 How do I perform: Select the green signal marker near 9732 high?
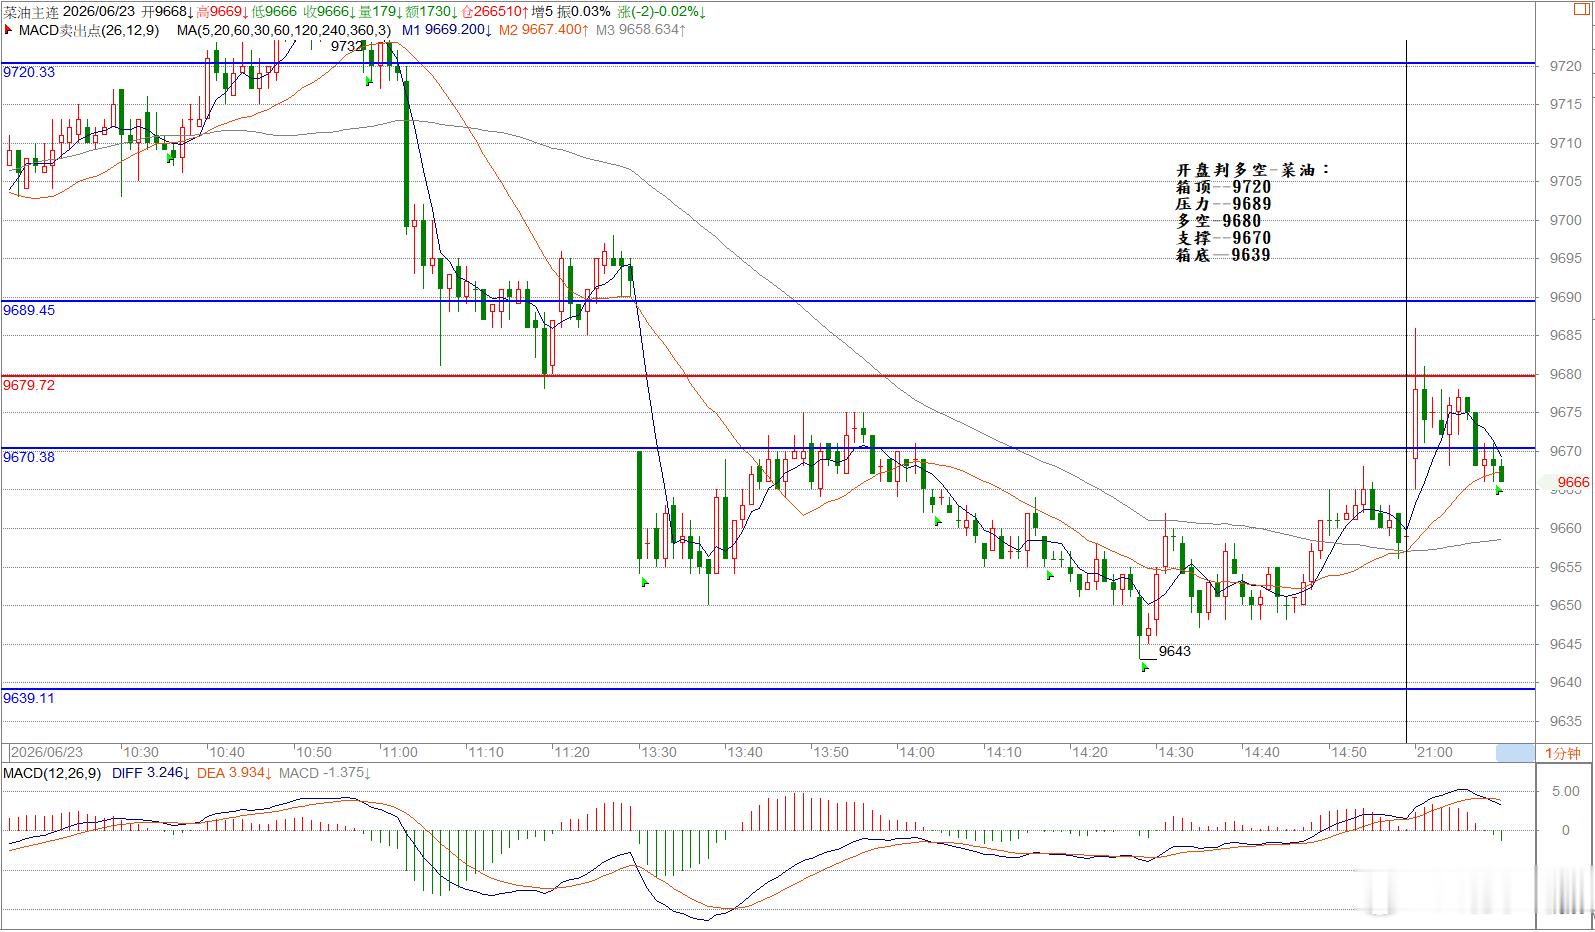pyautogui.click(x=369, y=80)
